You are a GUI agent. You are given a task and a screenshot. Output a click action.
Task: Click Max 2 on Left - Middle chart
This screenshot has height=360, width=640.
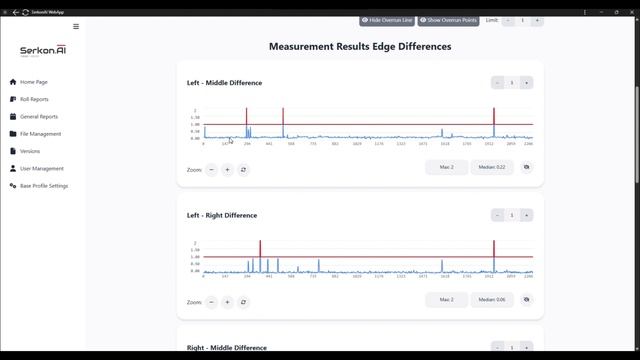[x=447, y=167]
